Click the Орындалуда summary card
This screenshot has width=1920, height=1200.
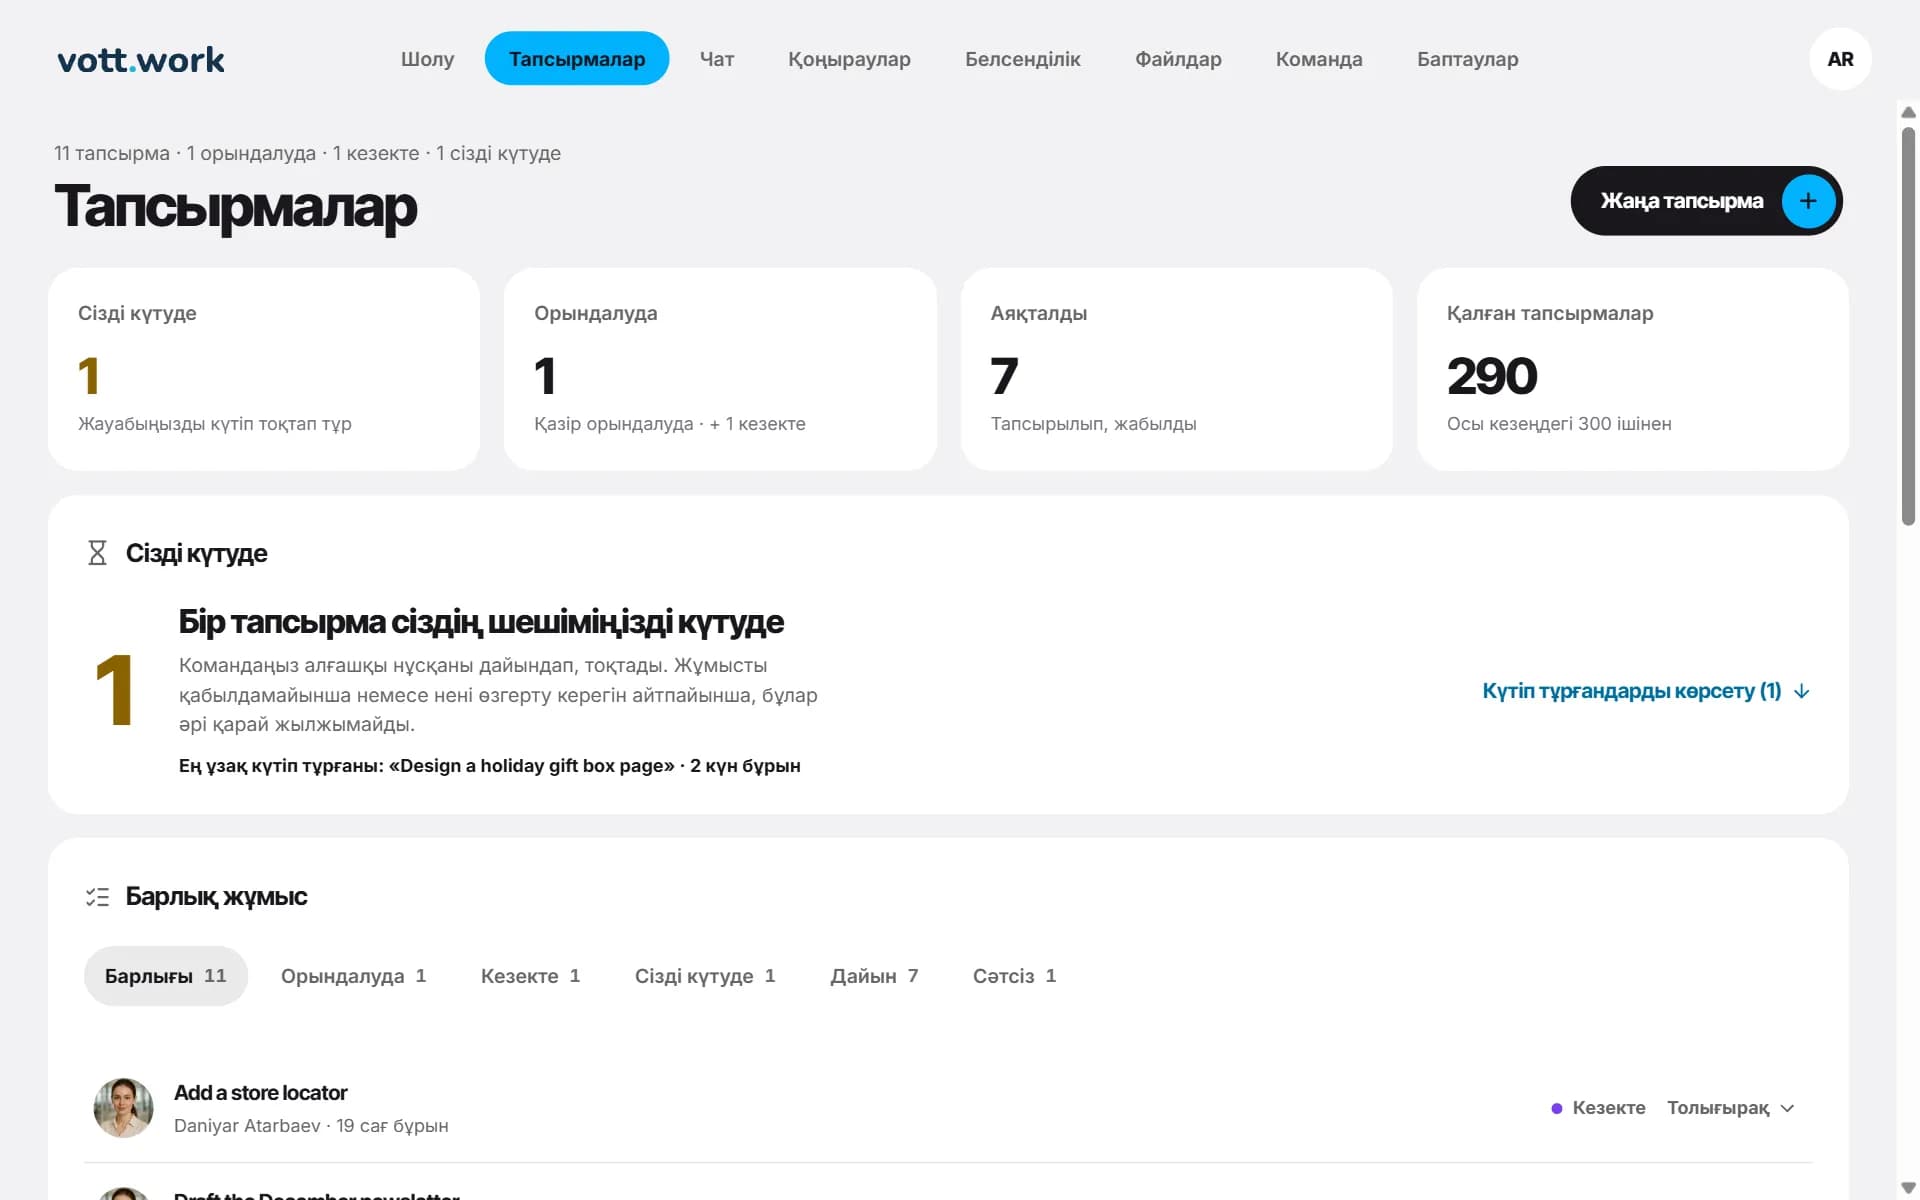tap(720, 369)
